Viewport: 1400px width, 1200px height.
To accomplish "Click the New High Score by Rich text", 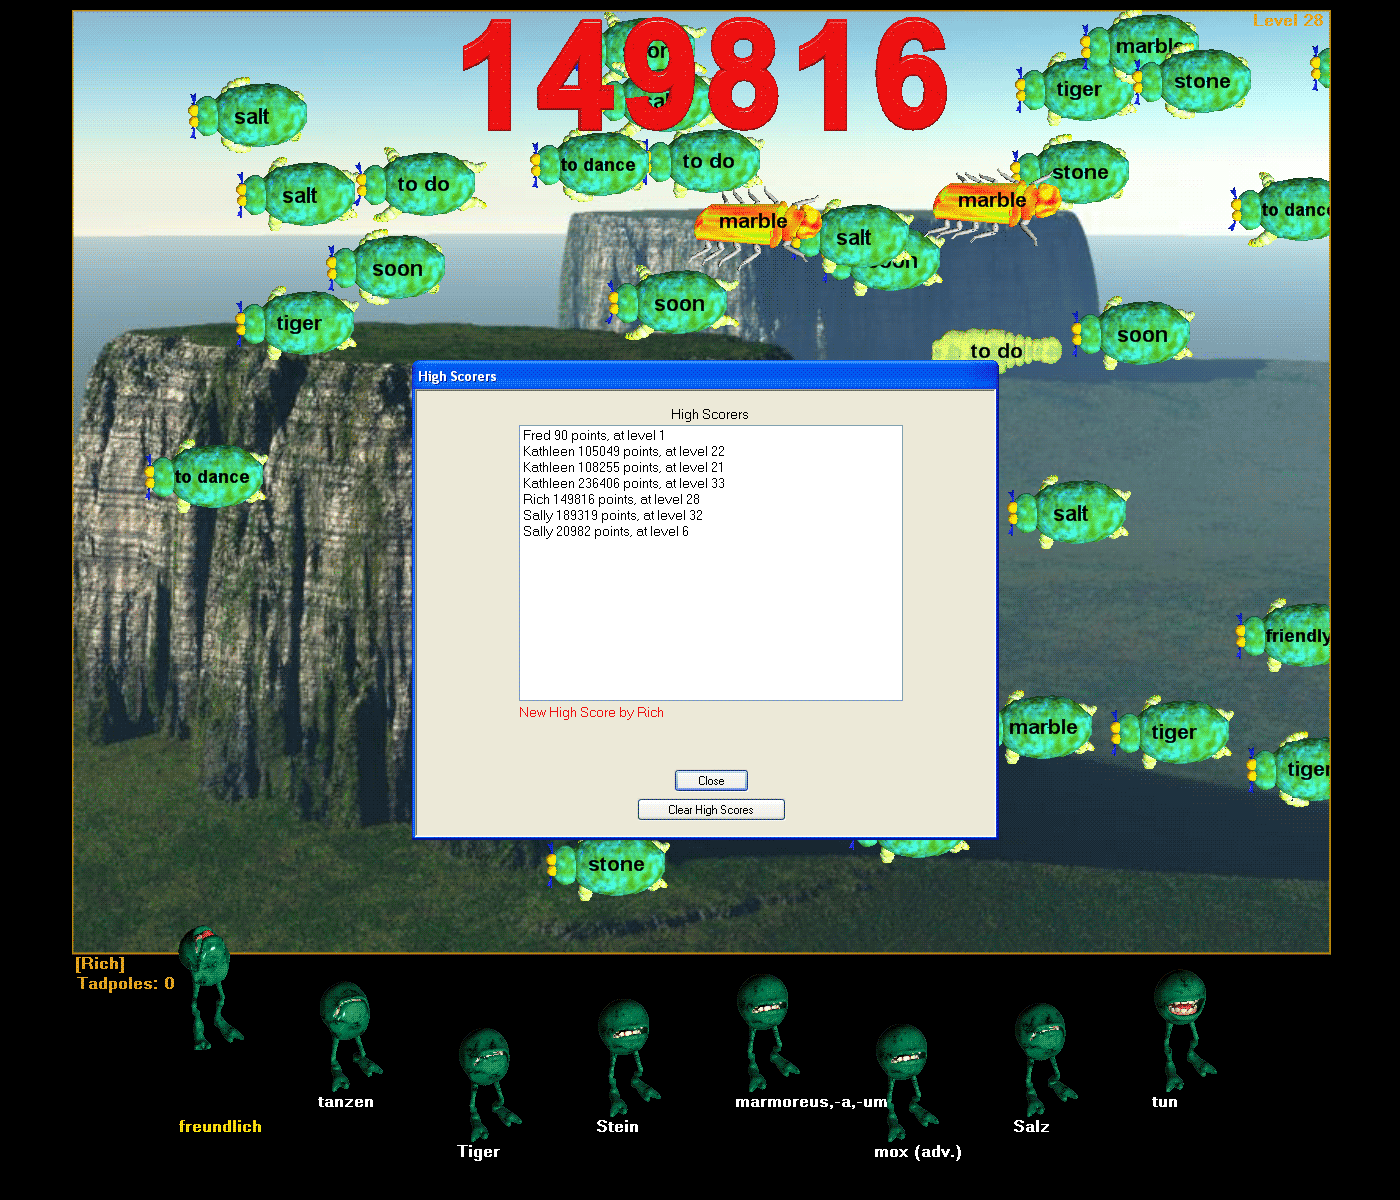I will (x=591, y=712).
